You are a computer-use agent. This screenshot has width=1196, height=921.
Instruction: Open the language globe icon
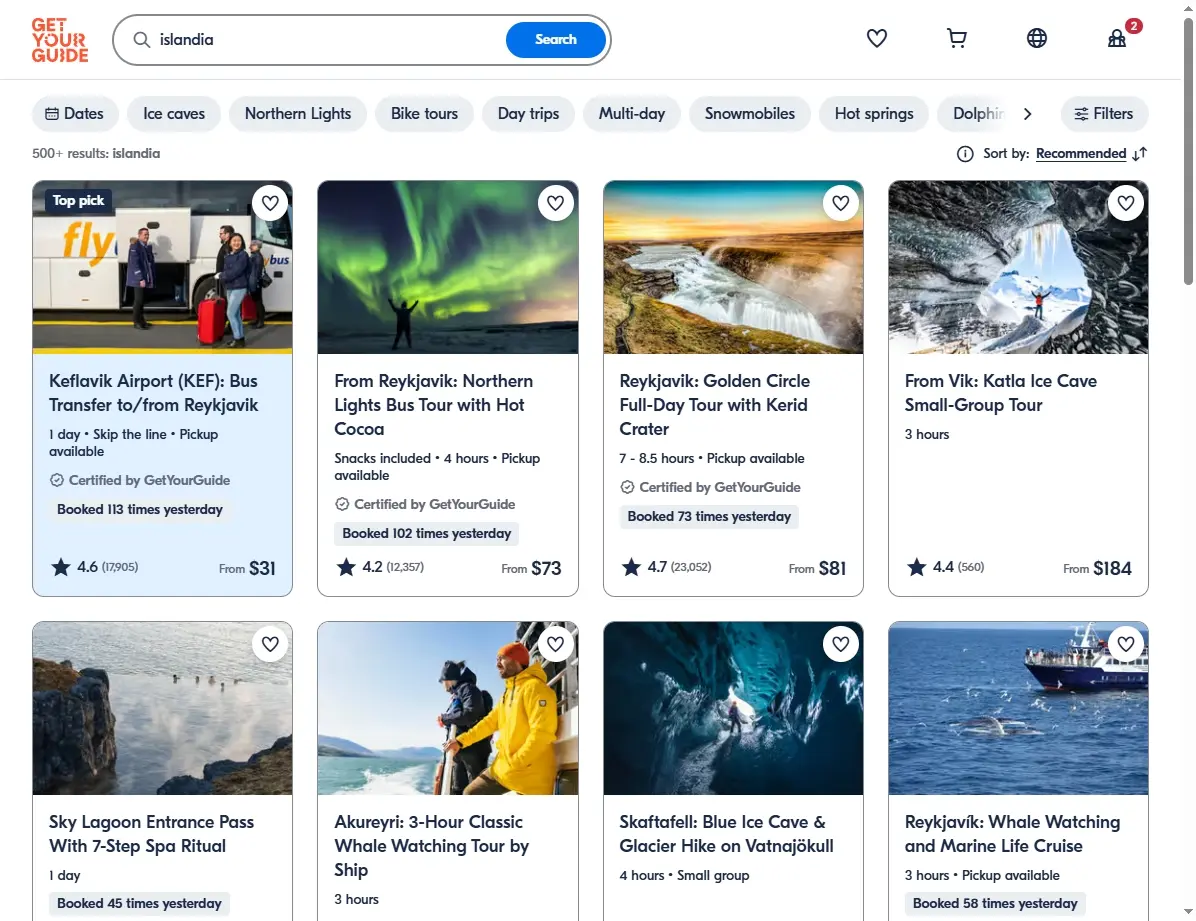coord(1037,38)
